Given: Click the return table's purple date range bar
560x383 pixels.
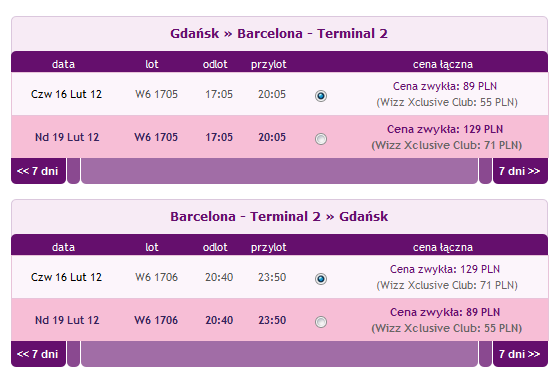Looking at the screenshot, I should tap(279, 354).
